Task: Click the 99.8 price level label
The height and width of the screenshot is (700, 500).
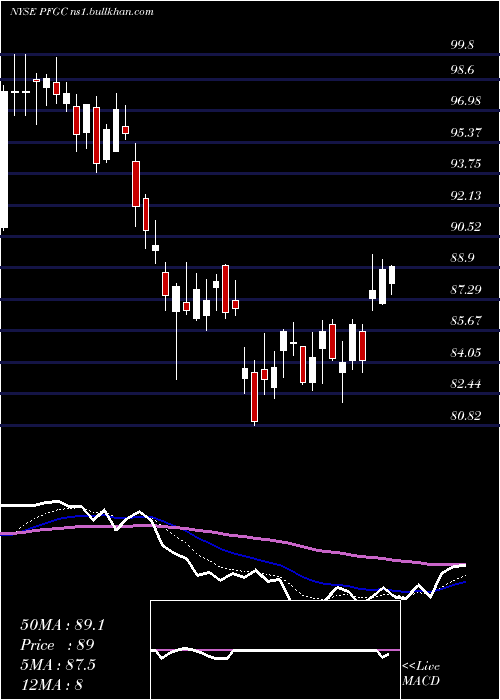Action: click(463, 44)
